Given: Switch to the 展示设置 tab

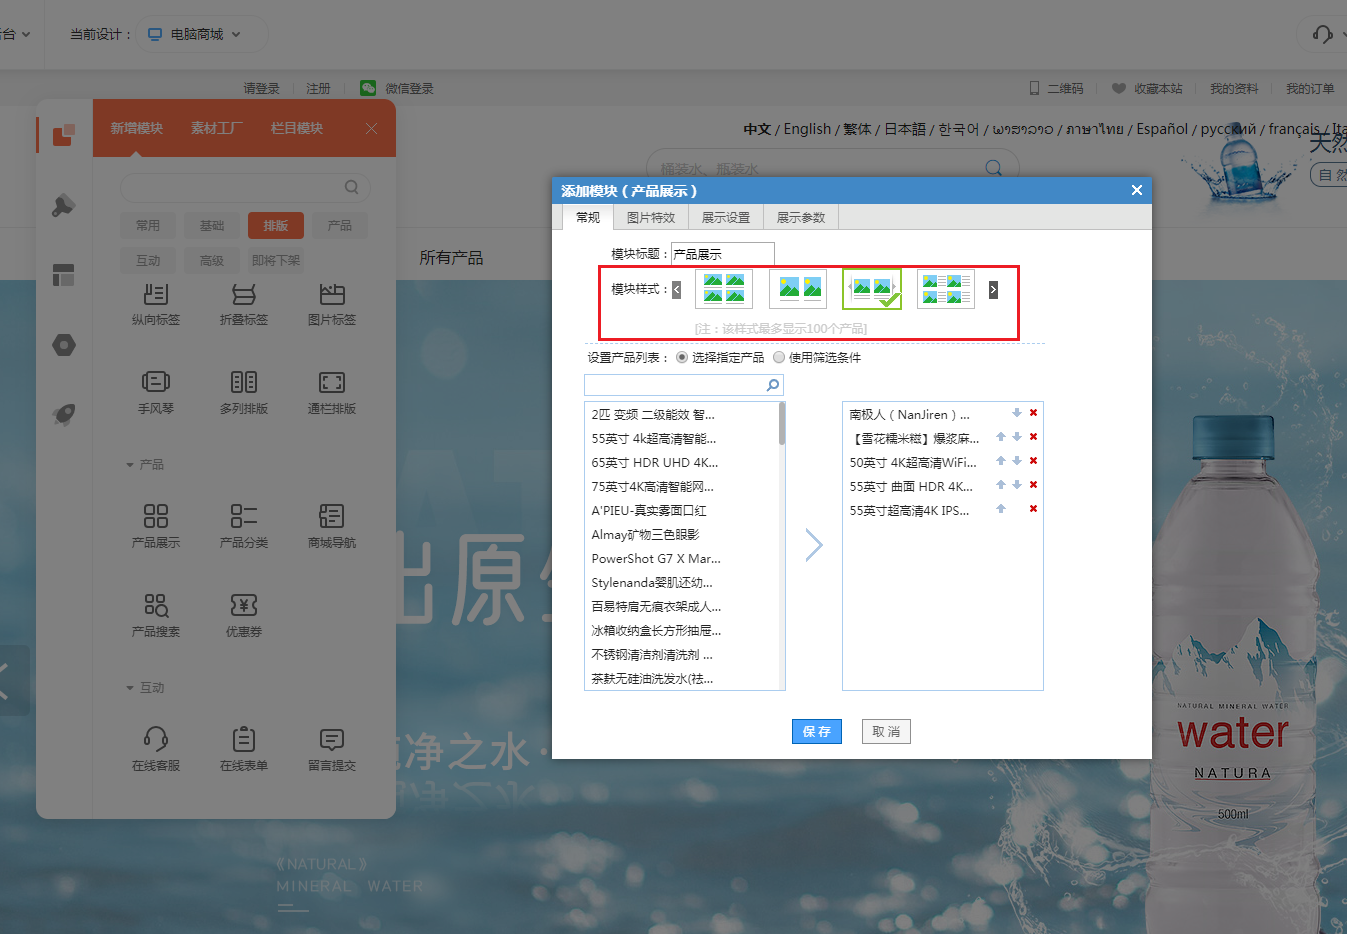Looking at the screenshot, I should pos(726,217).
